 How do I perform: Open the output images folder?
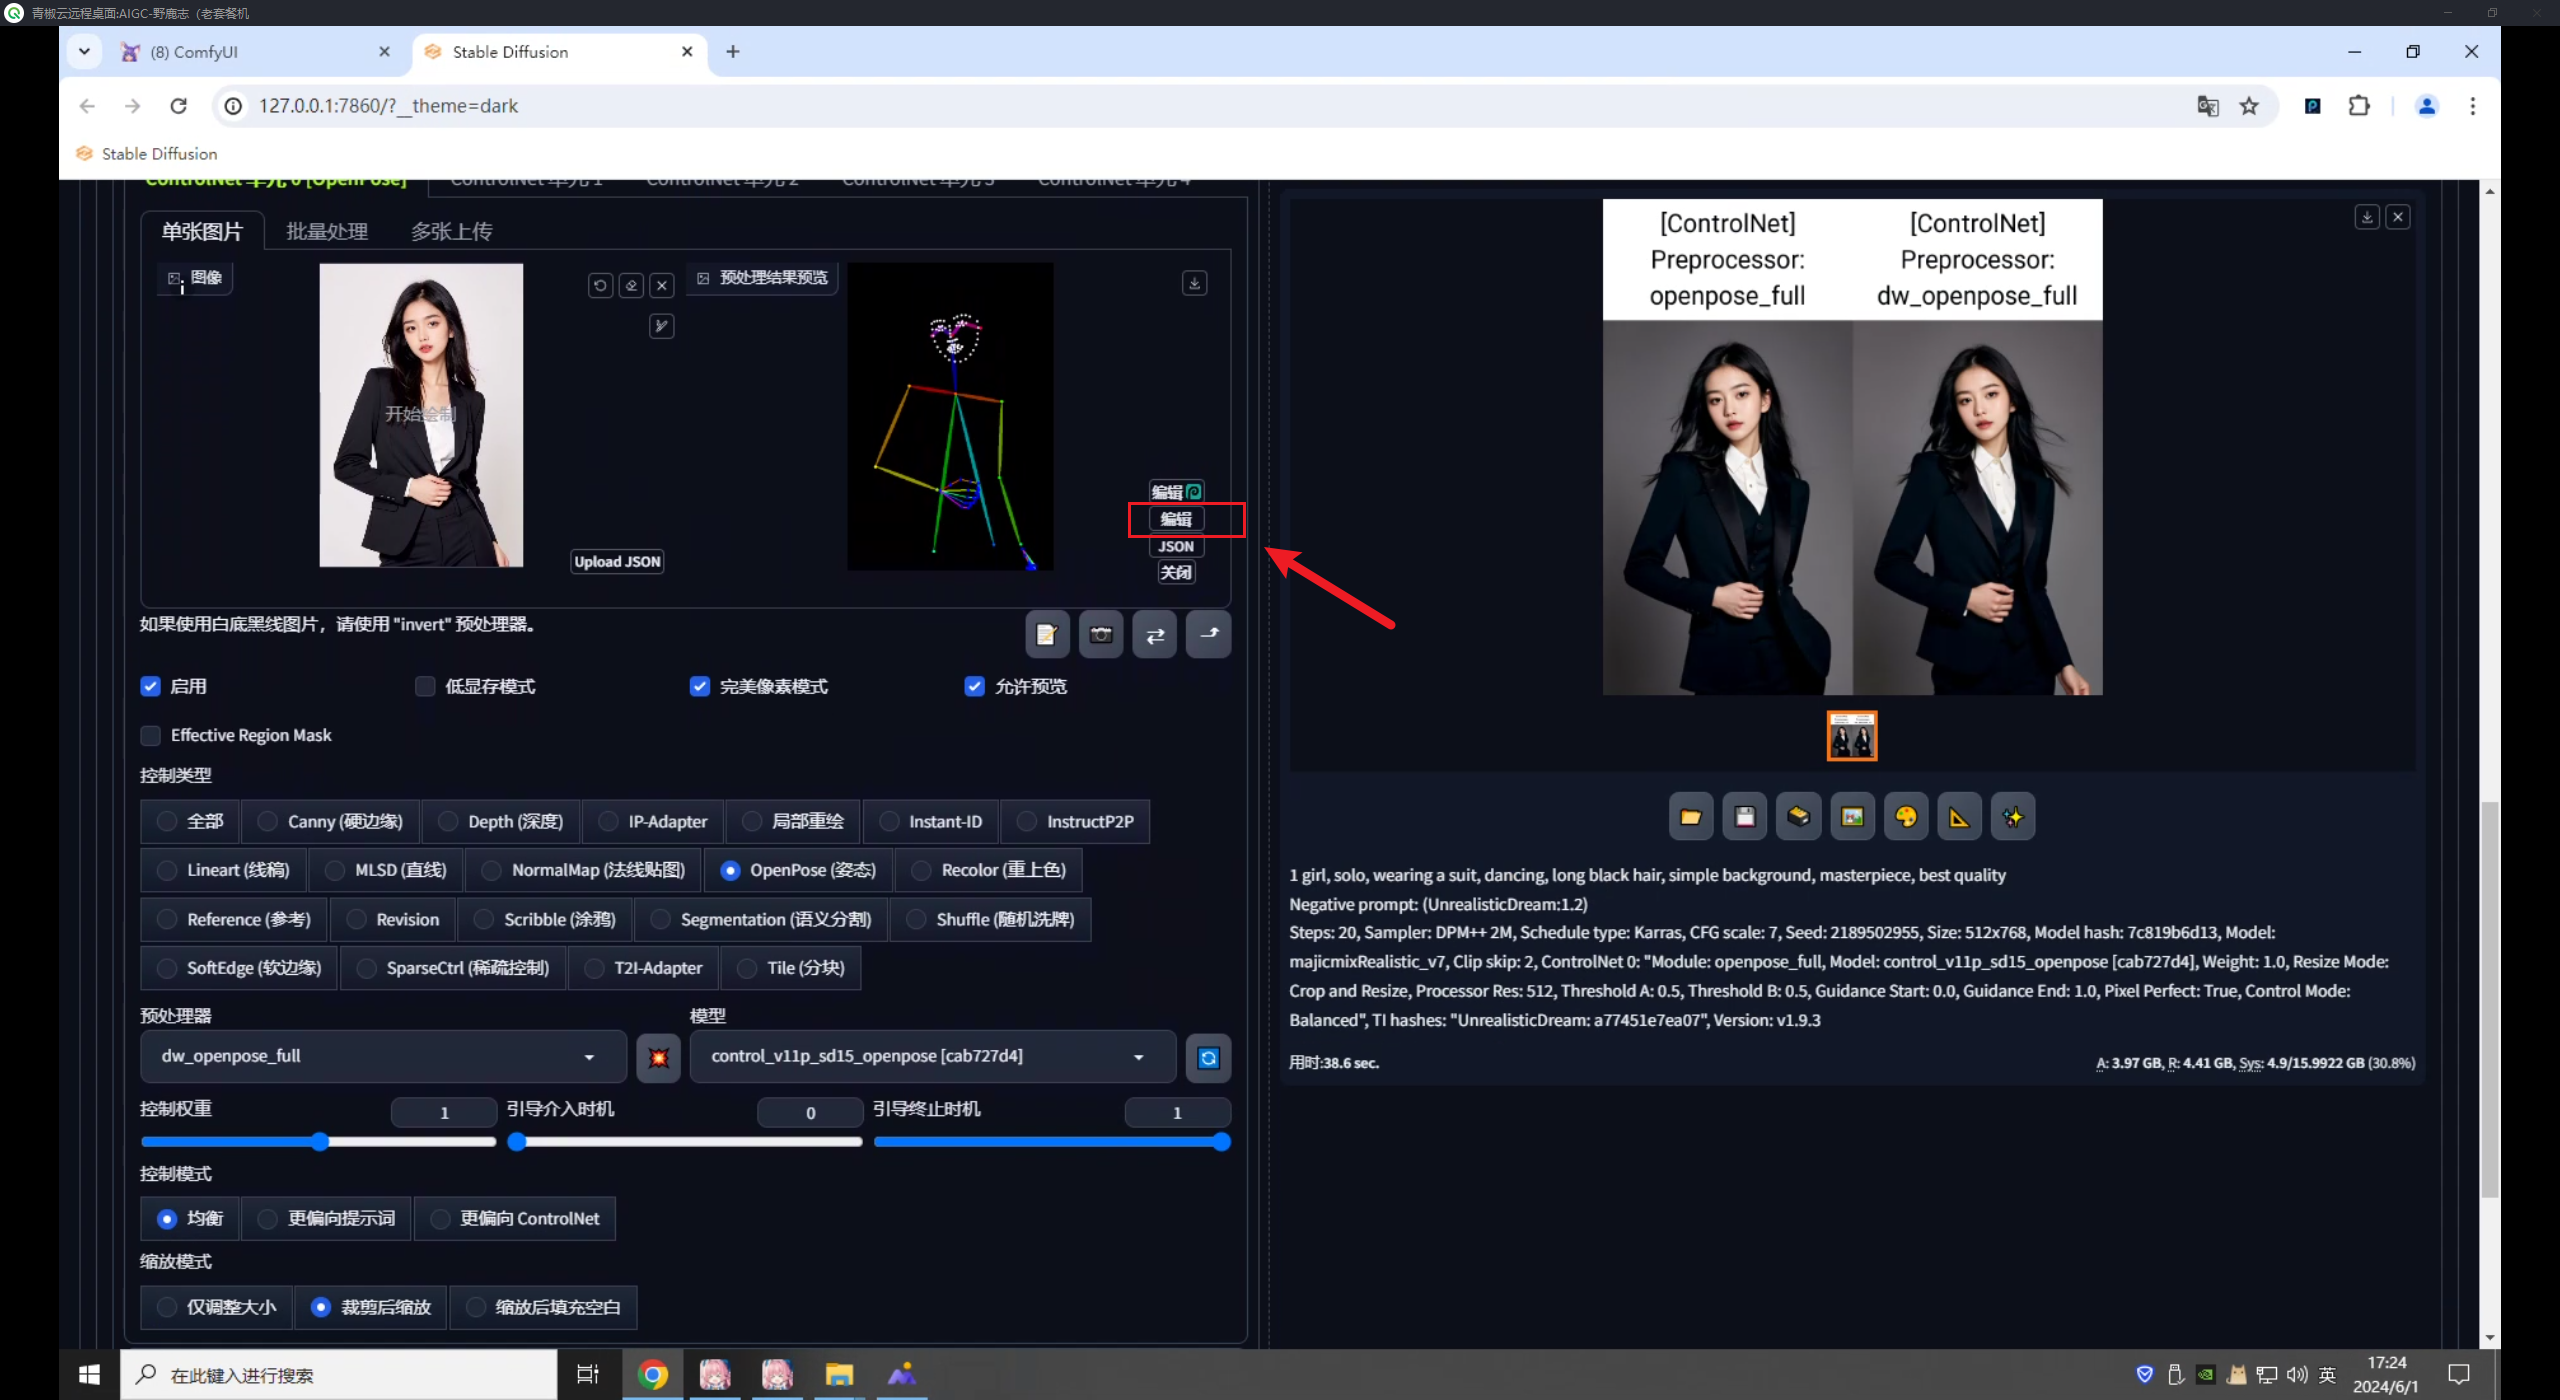pos(1690,816)
